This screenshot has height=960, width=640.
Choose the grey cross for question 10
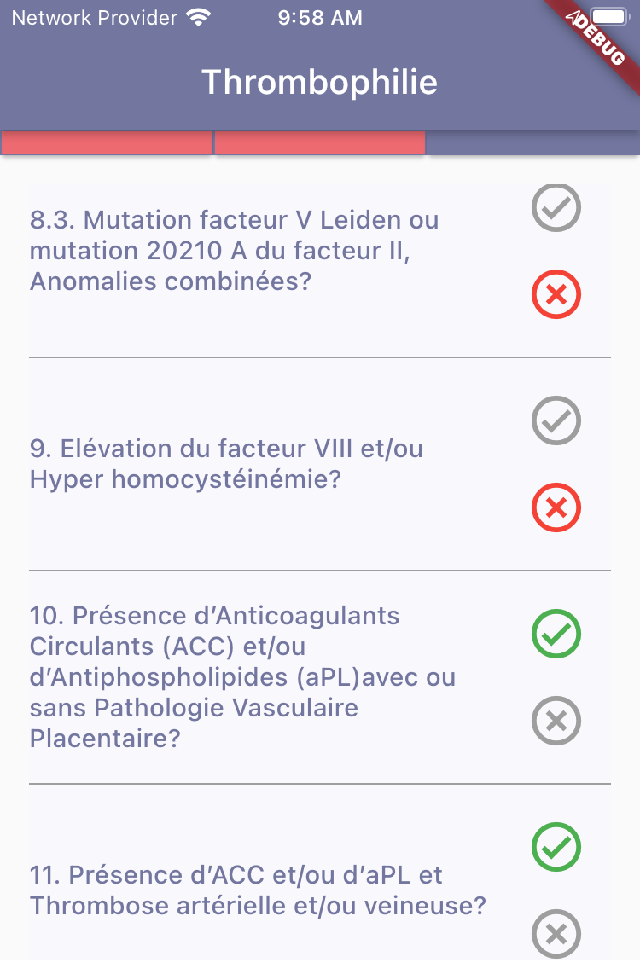coord(557,720)
